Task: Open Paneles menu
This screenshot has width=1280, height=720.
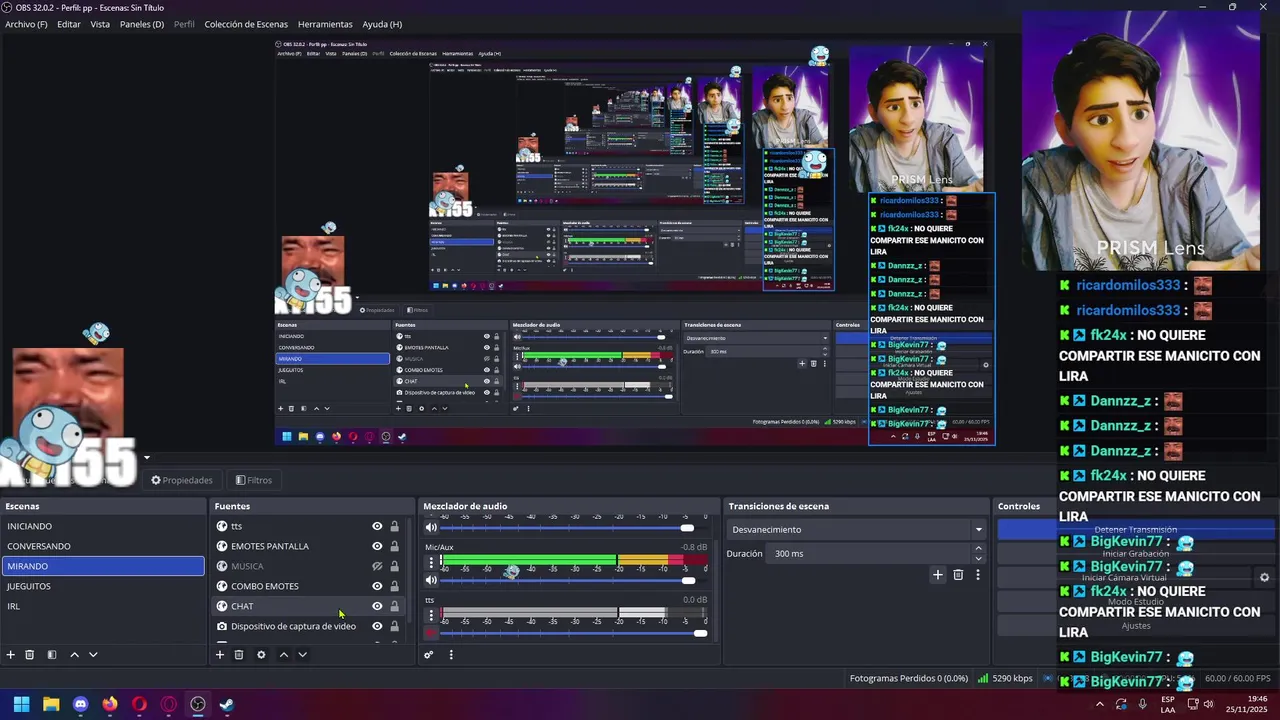Action: coord(142,24)
